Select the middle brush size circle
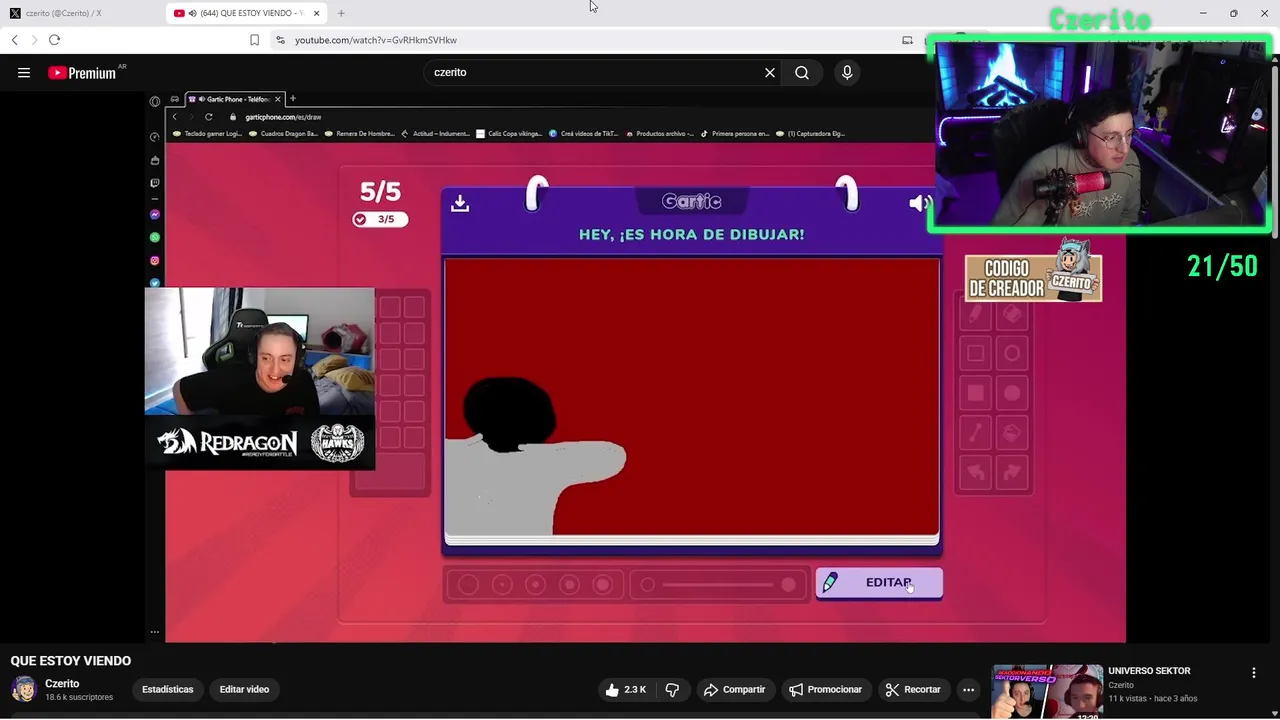Screen dimensions: 1280x720 pyautogui.click(x=535, y=585)
